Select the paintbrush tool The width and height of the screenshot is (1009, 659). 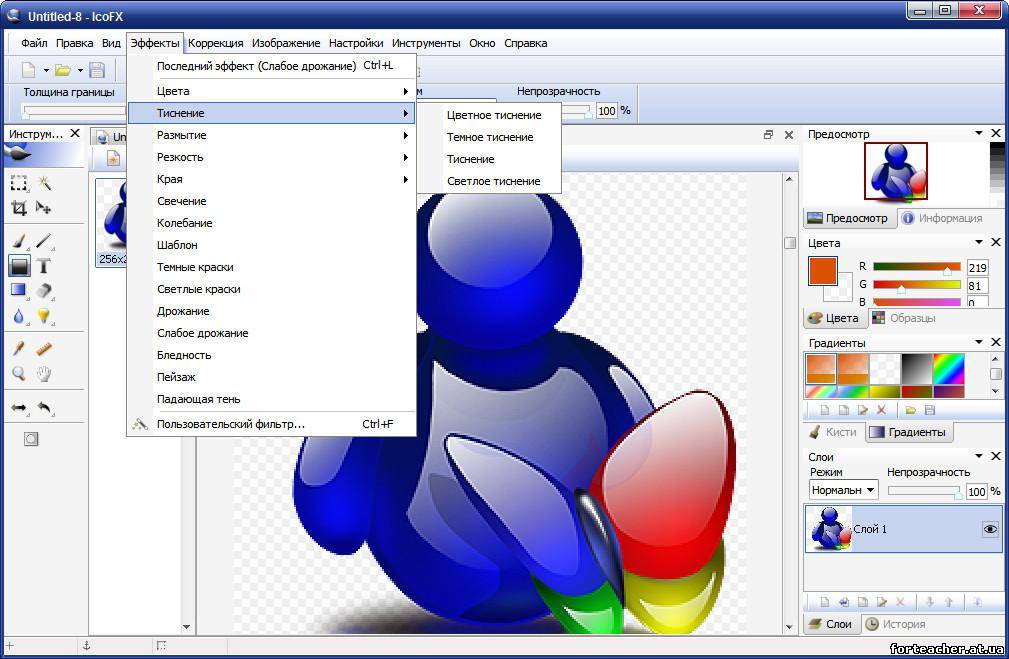(19, 241)
